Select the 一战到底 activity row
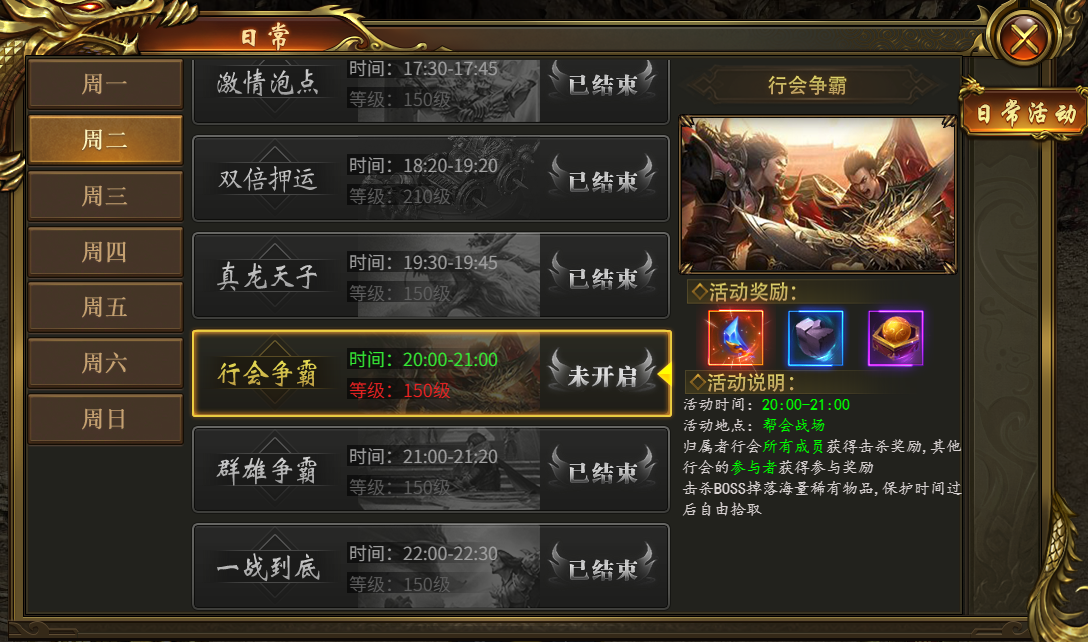Screen dimensions: 1088x642 (431, 567)
